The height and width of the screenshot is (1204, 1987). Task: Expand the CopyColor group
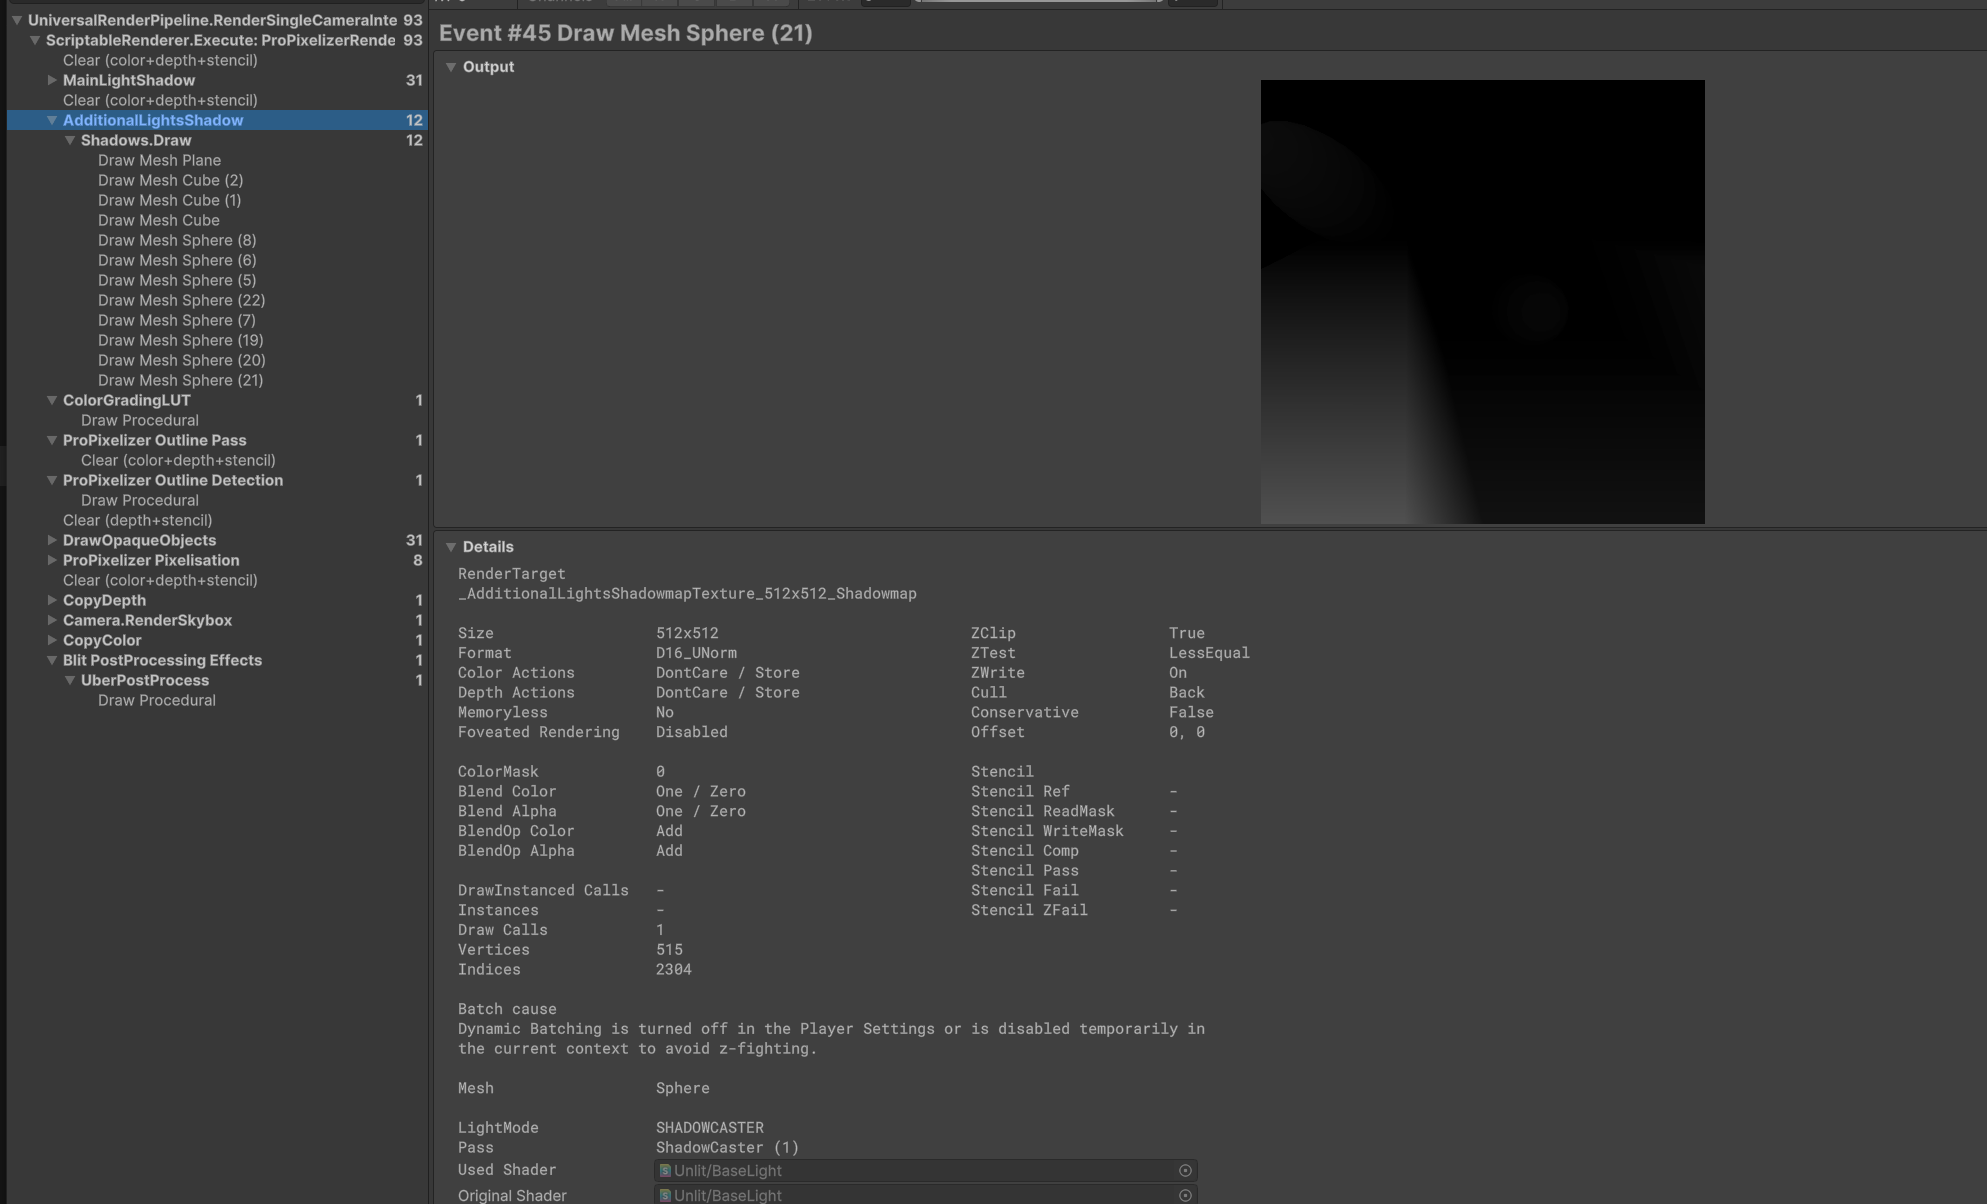[52, 640]
